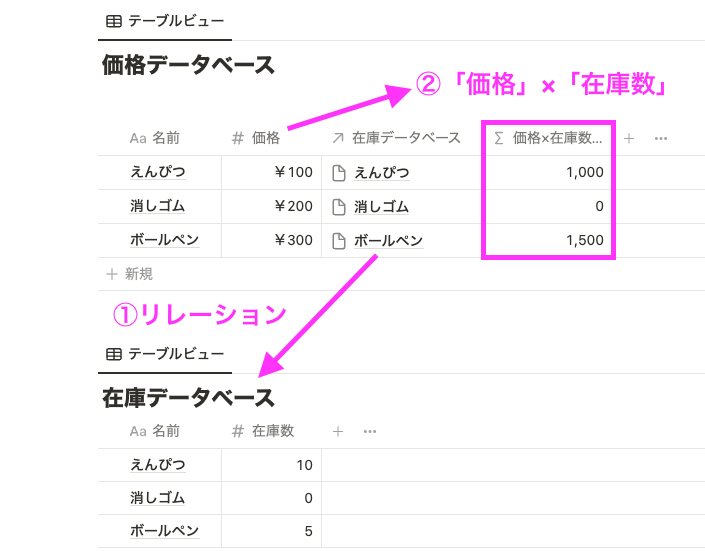Screen dimensions: 705x551
Task: Add a property with plus in 在庫データベース
Action: pyautogui.click(x=338, y=431)
